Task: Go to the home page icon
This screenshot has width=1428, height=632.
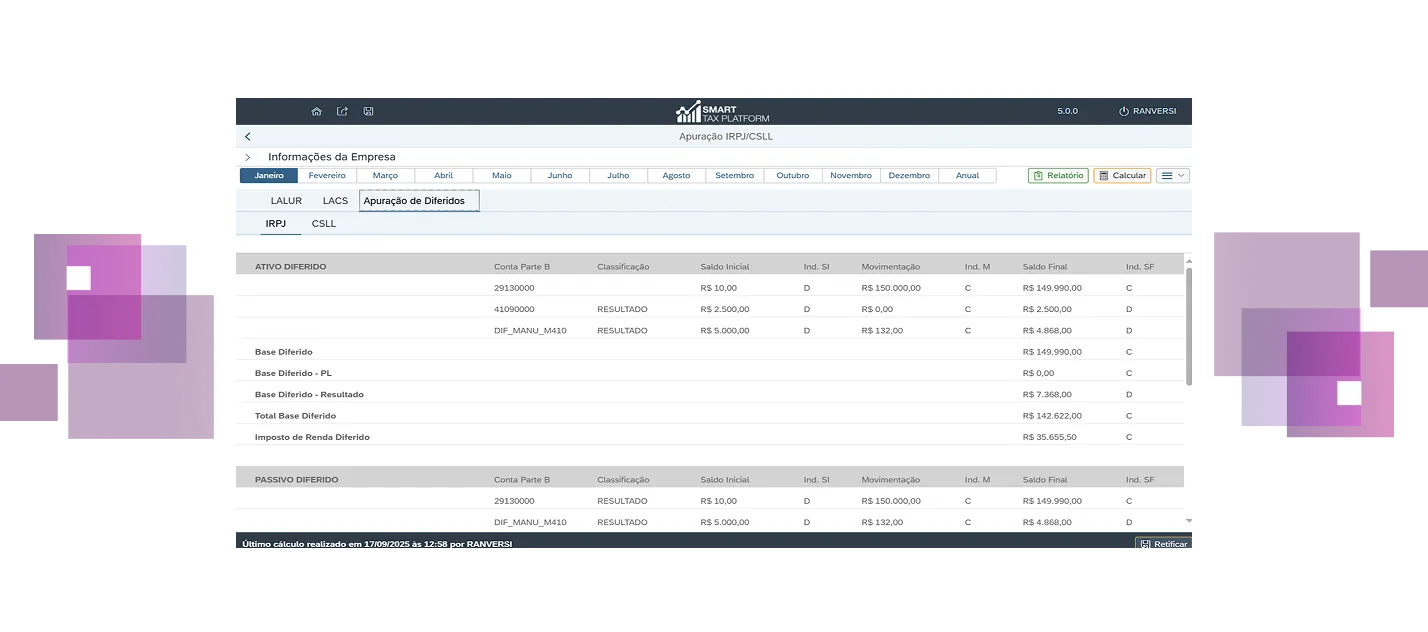Action: click(x=317, y=111)
